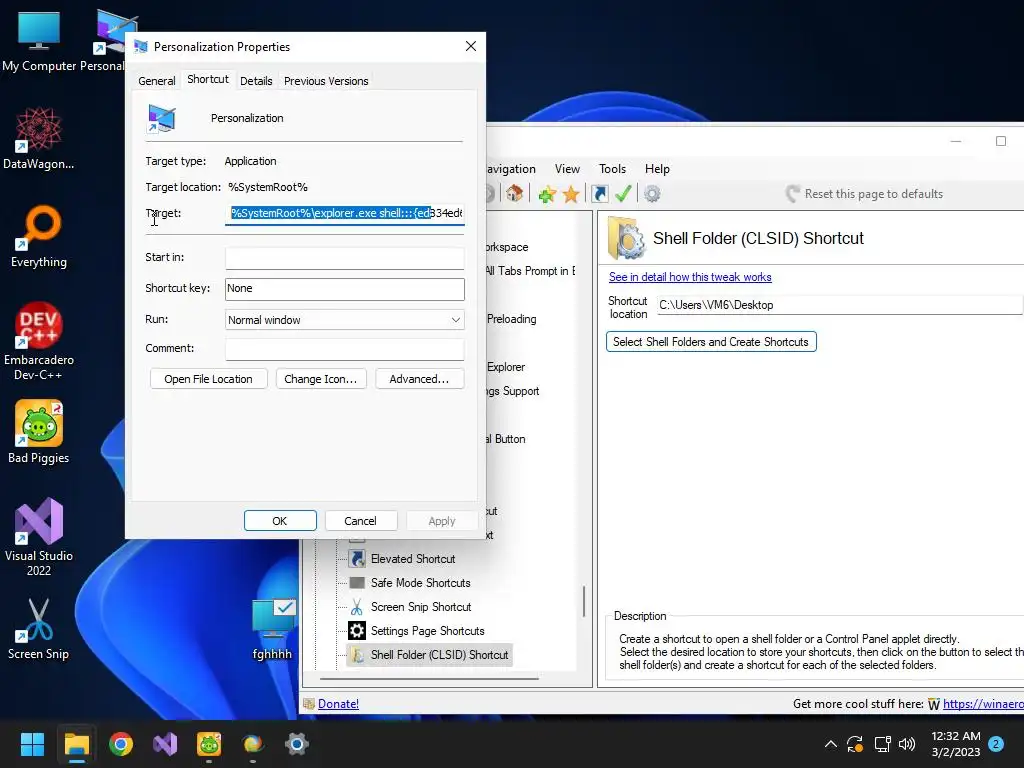Click Reset this page to defaults
This screenshot has width=1024, height=768.
(865, 194)
